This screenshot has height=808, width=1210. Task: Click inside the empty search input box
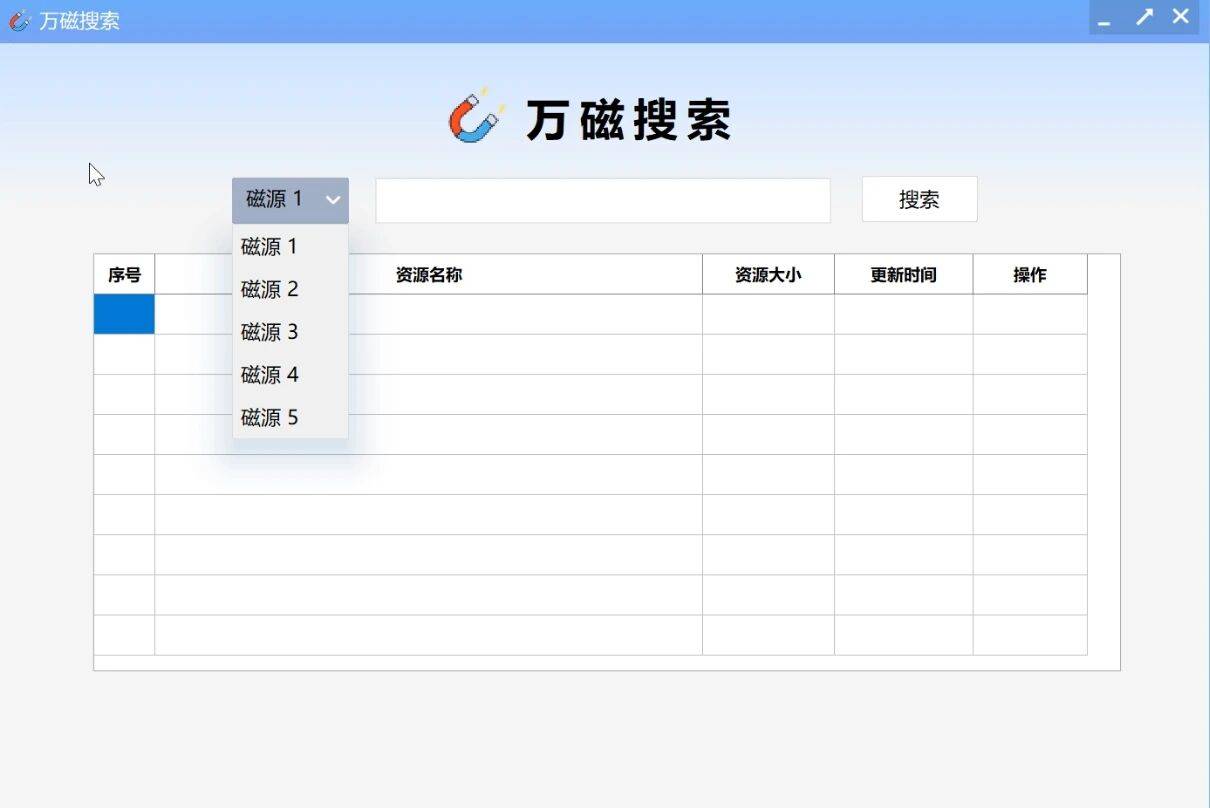602,199
